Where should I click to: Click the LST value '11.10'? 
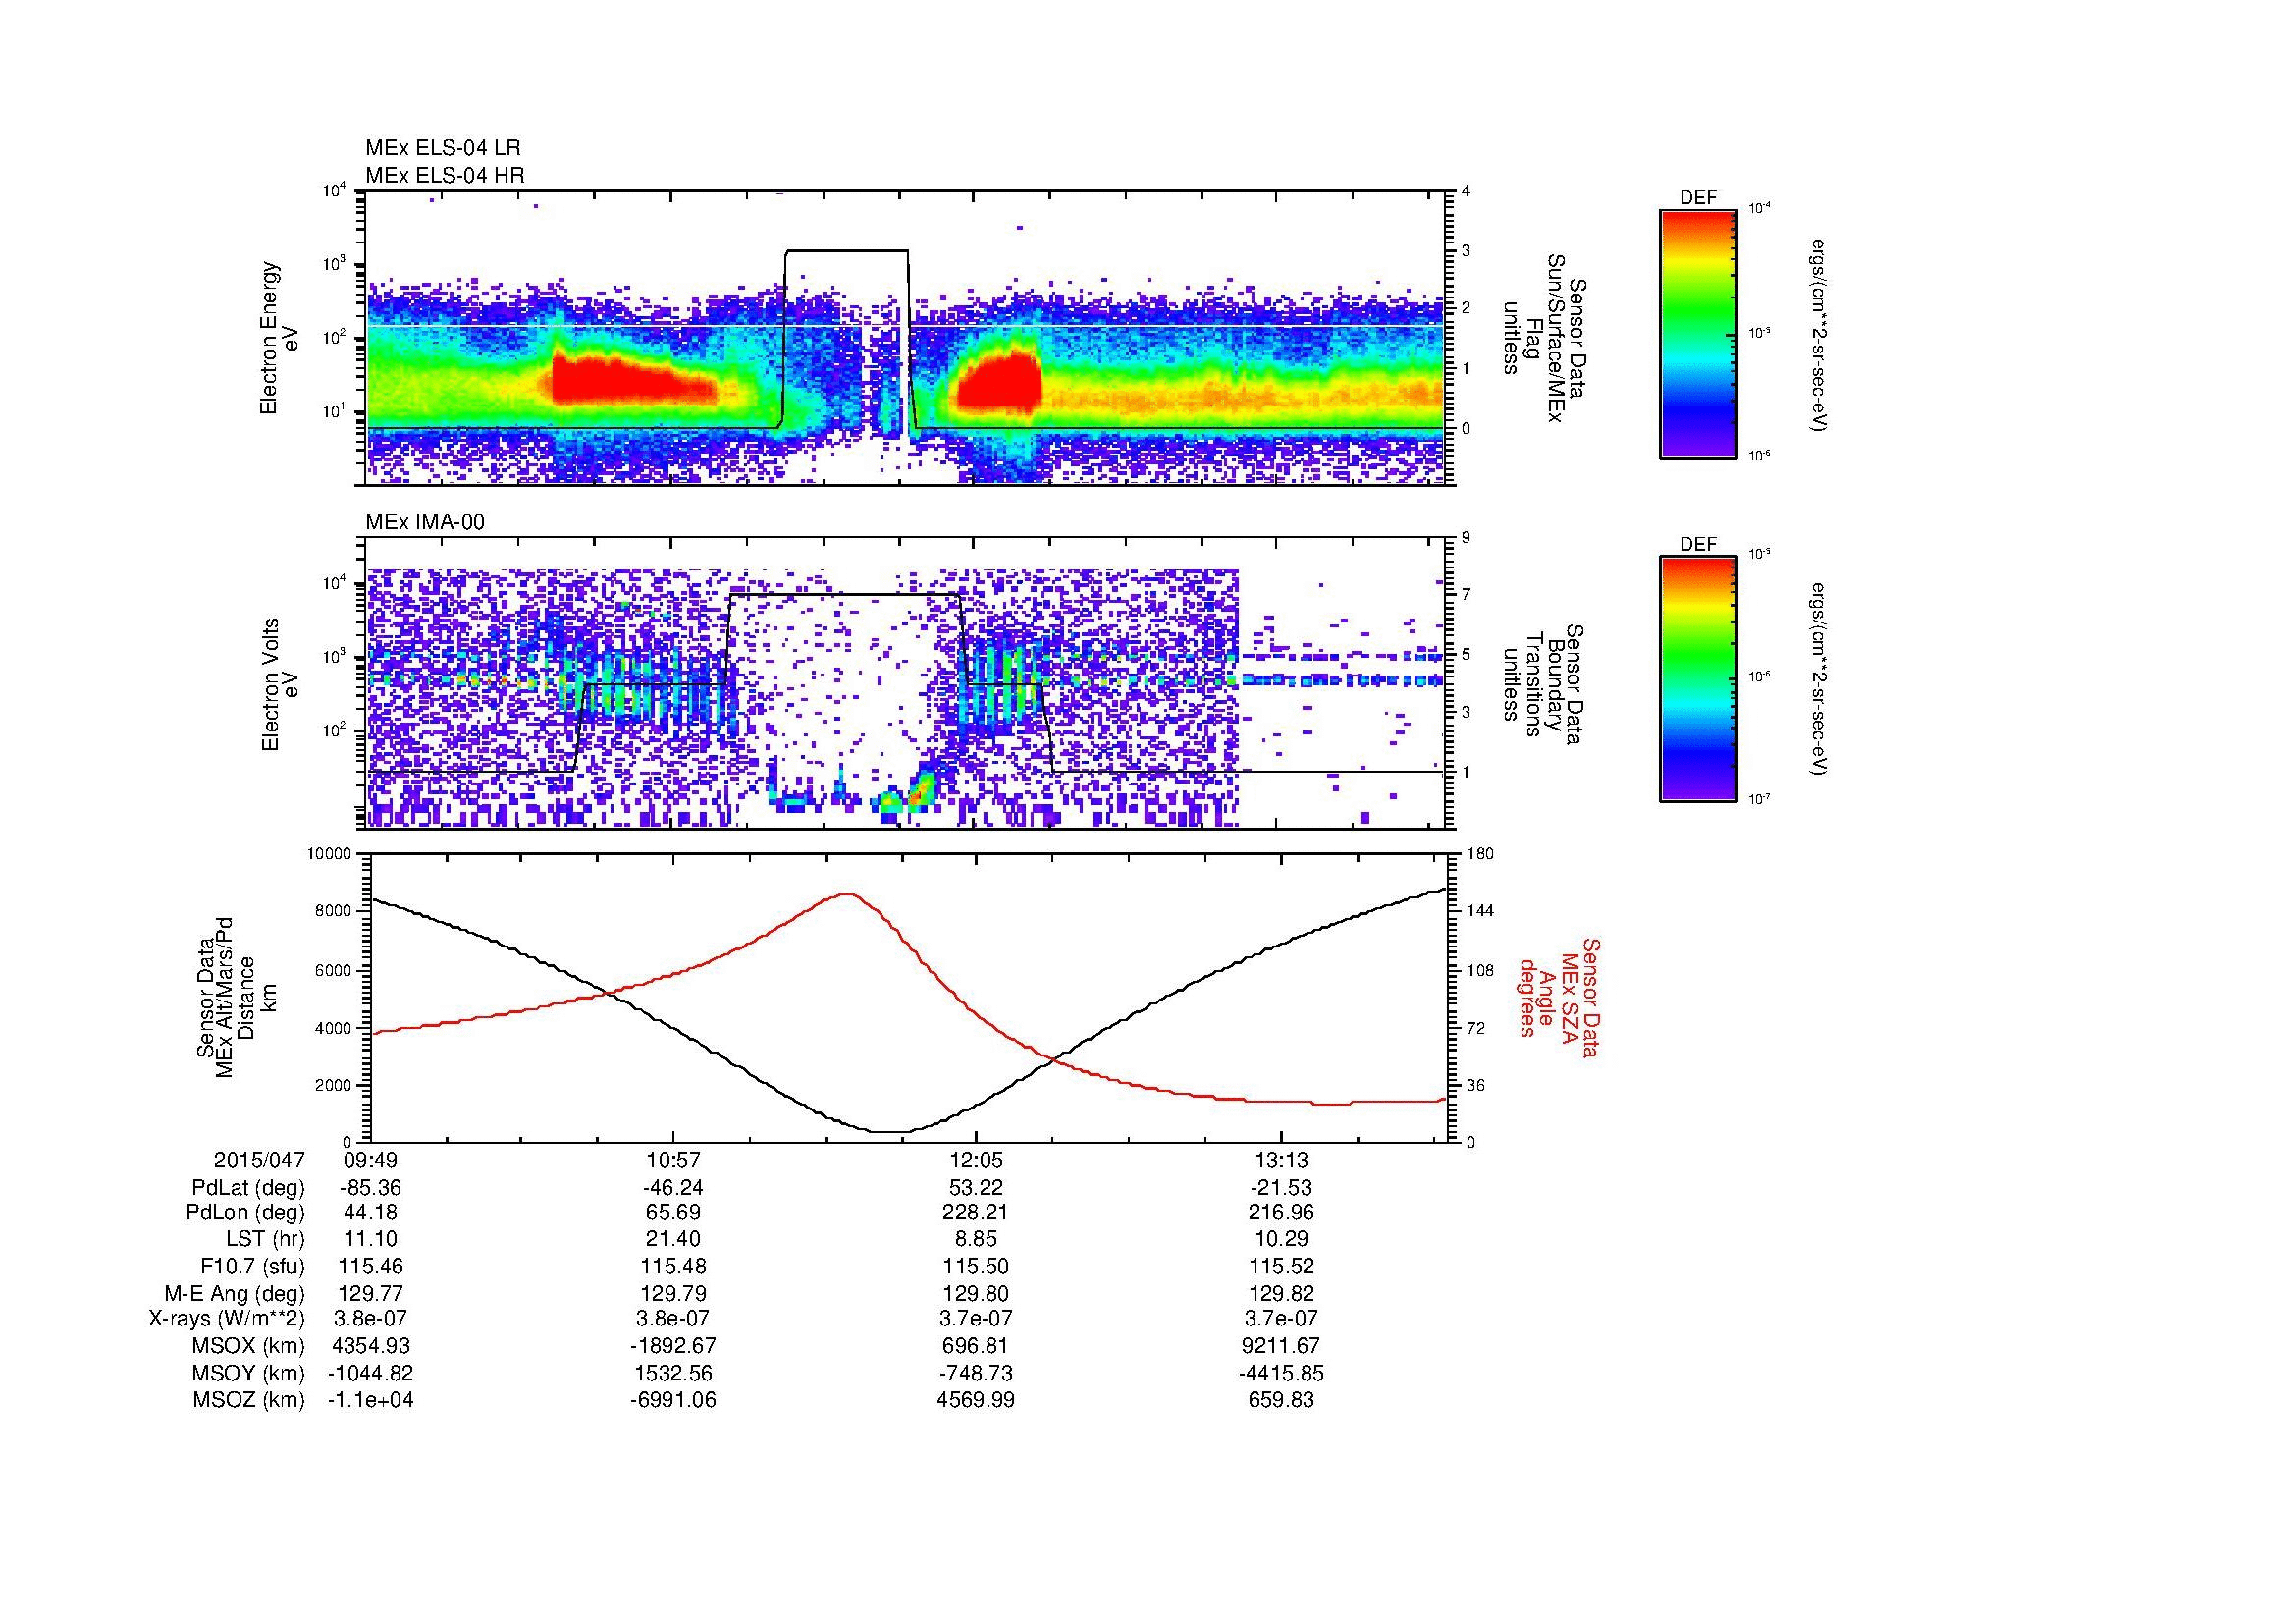pos(370,1240)
